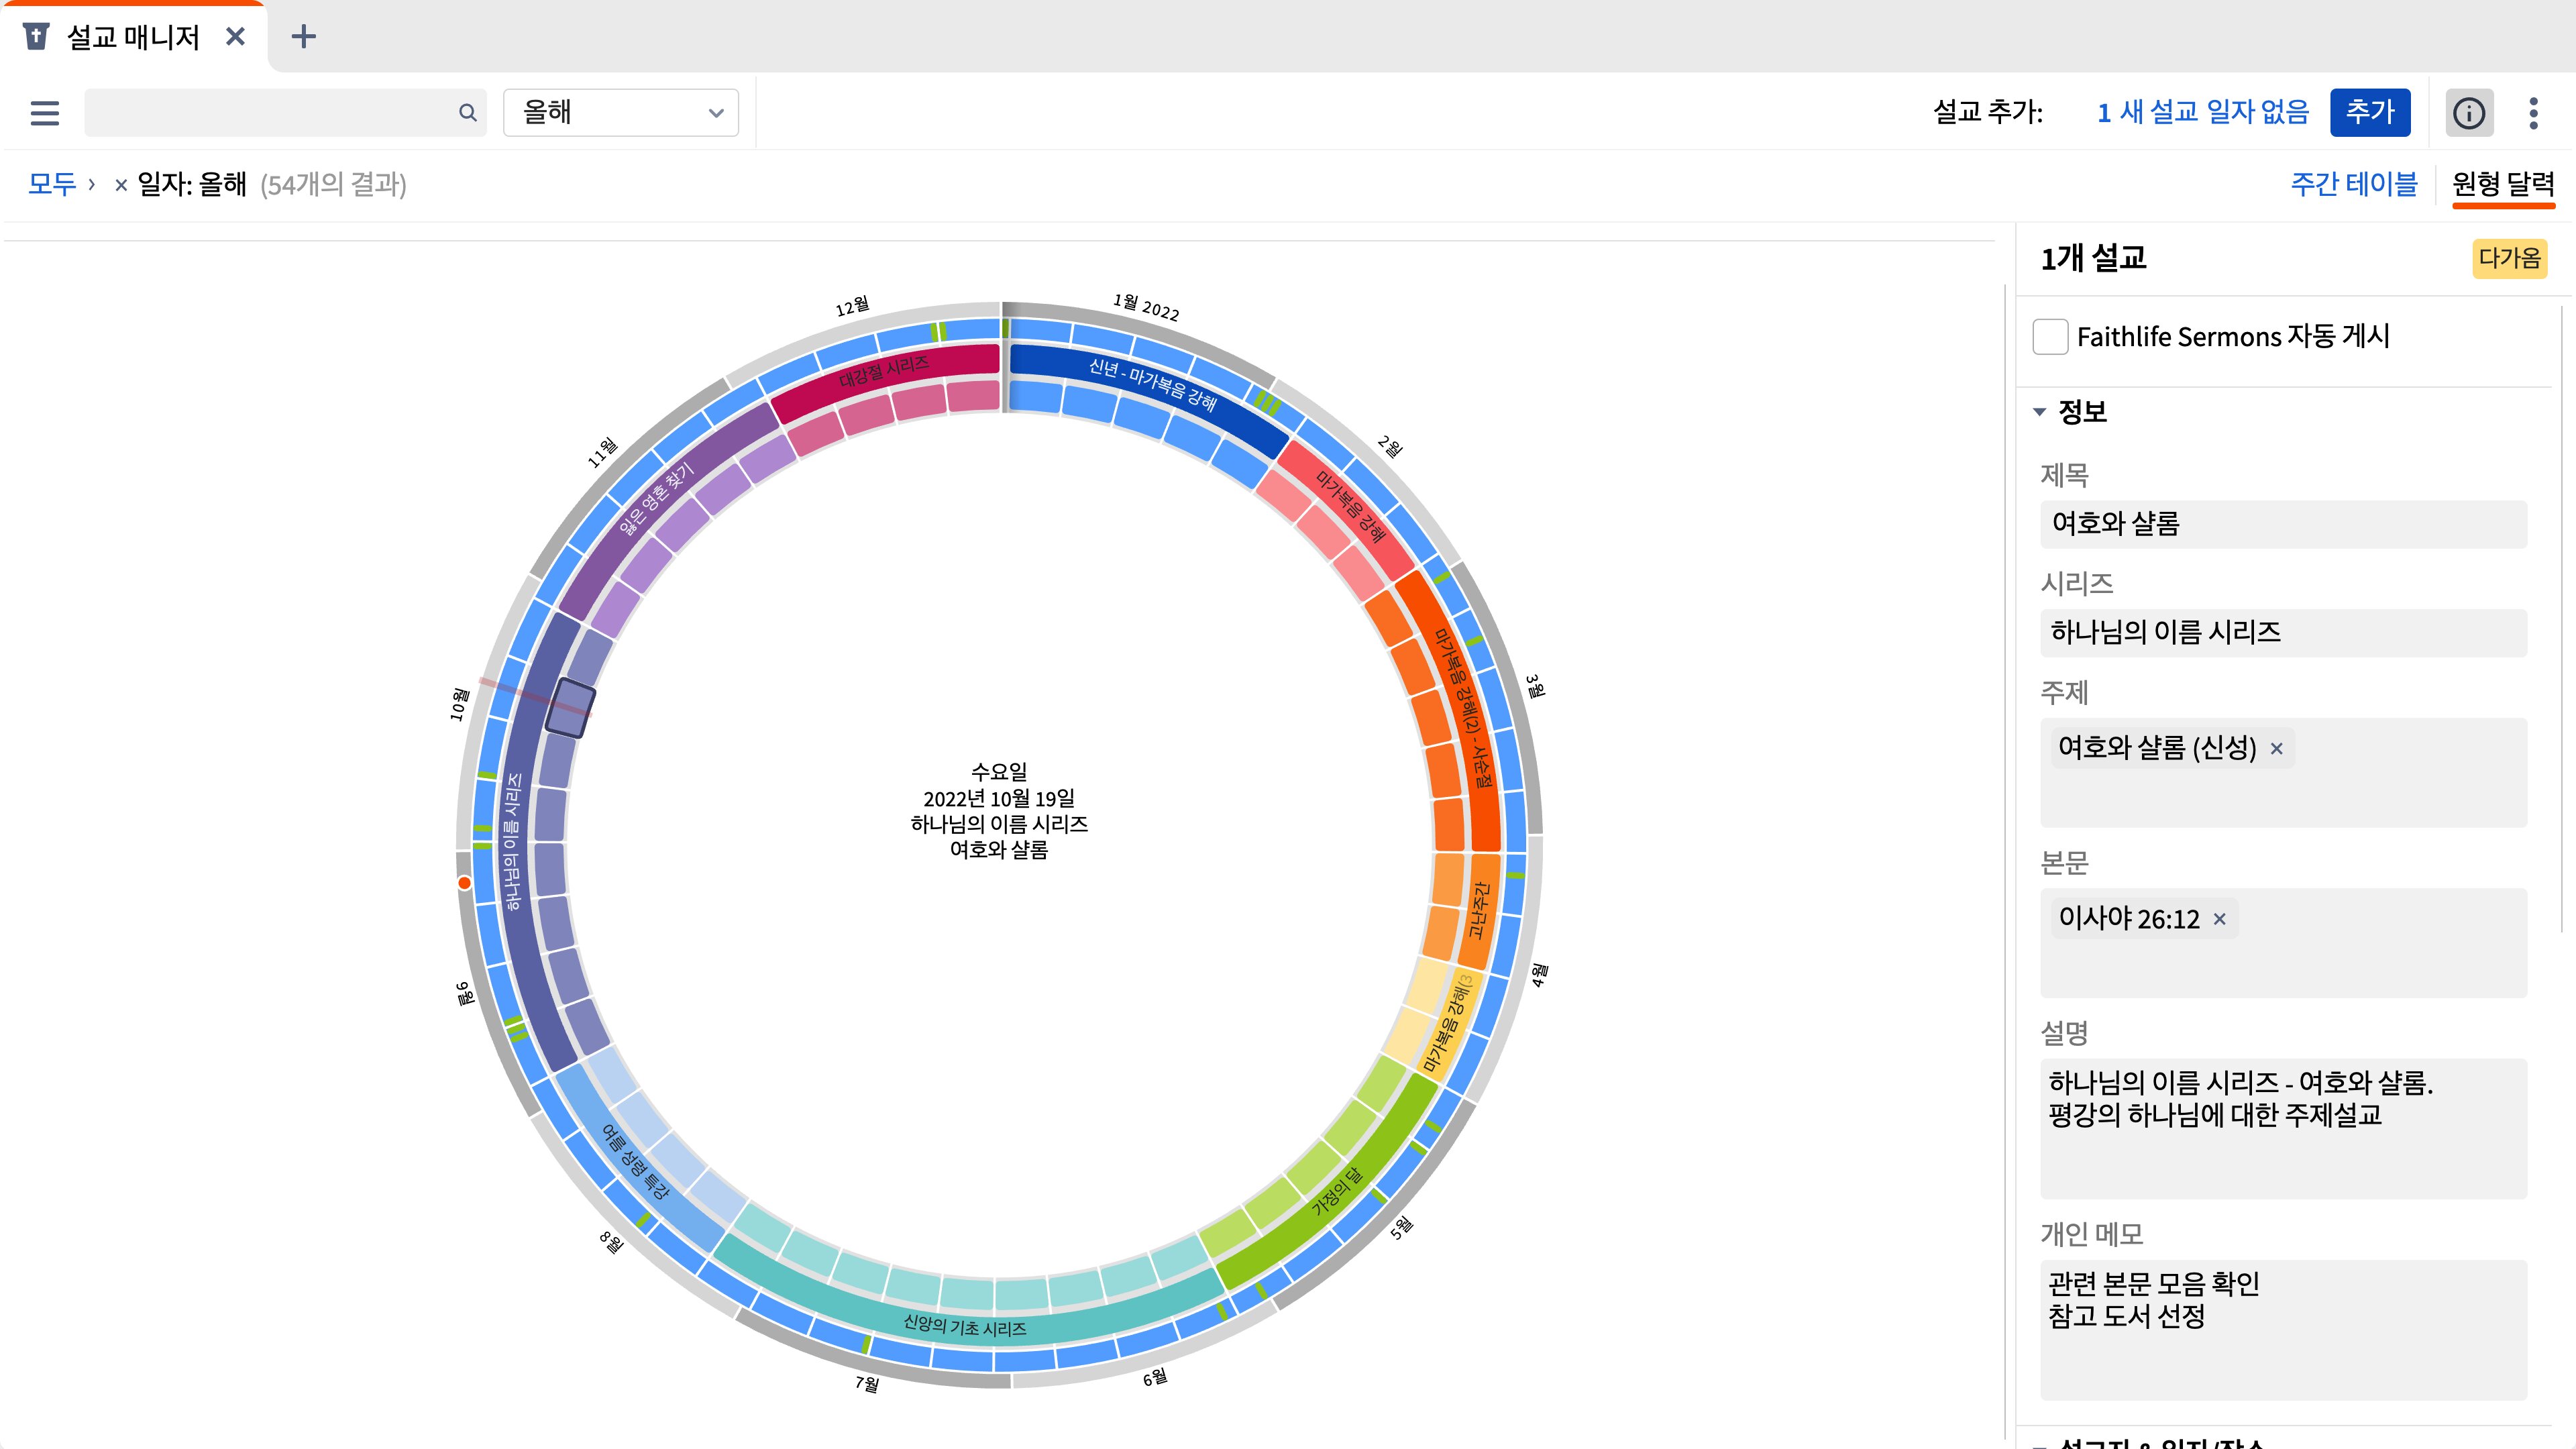Open the 올해 date range dropdown

coord(620,113)
